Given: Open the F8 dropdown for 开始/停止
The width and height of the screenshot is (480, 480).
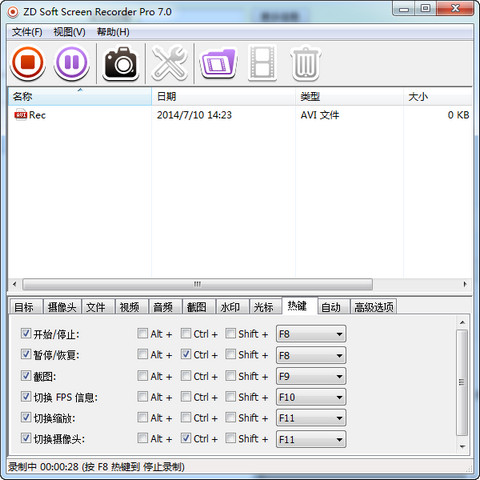Looking at the screenshot, I should (311, 334).
